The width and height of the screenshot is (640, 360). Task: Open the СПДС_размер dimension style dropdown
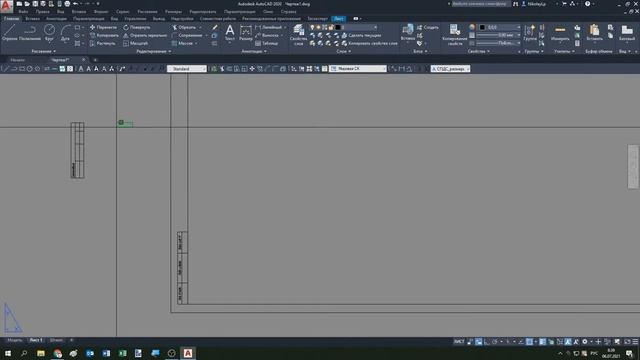450,69
